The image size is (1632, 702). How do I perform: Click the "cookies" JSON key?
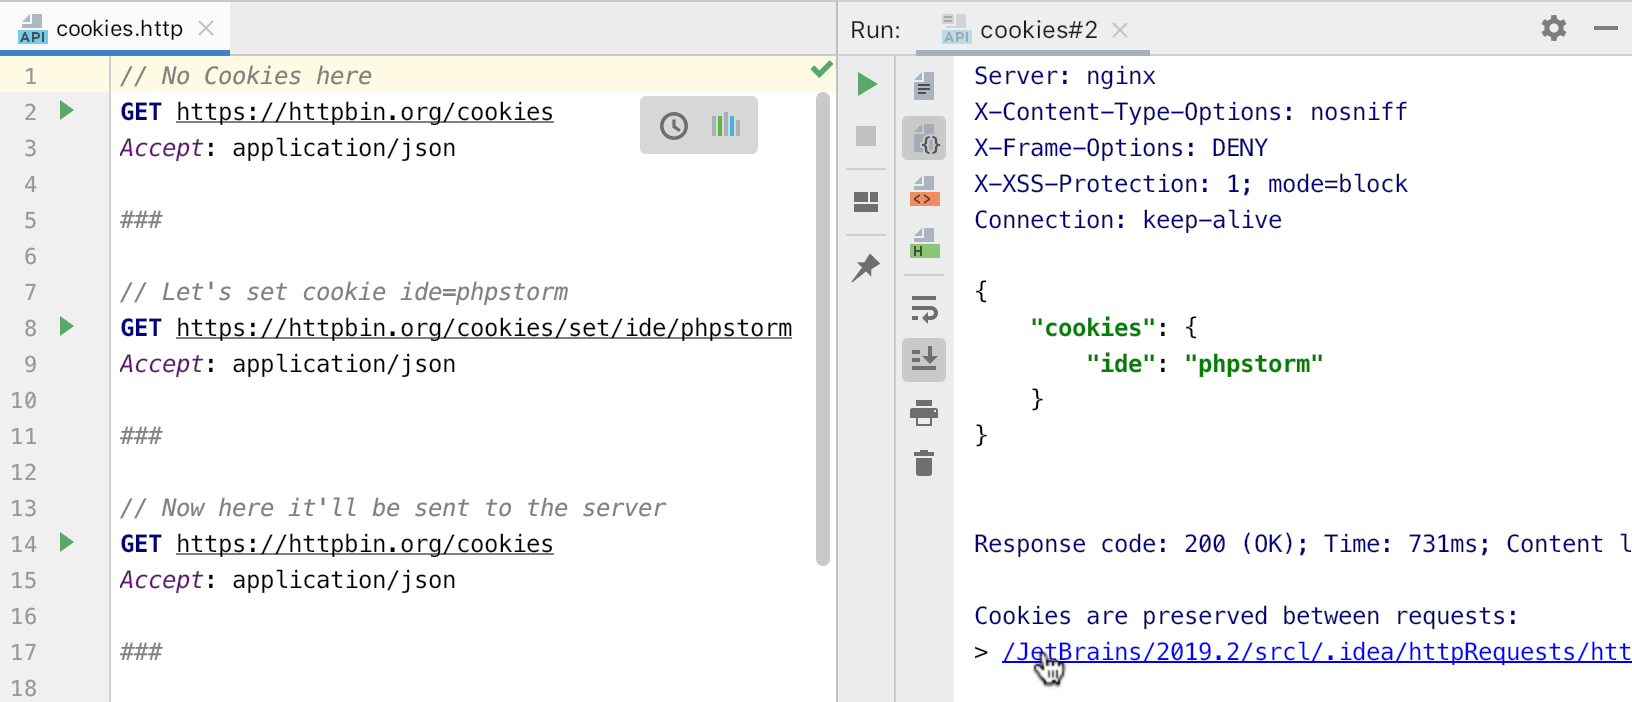(x=1093, y=328)
